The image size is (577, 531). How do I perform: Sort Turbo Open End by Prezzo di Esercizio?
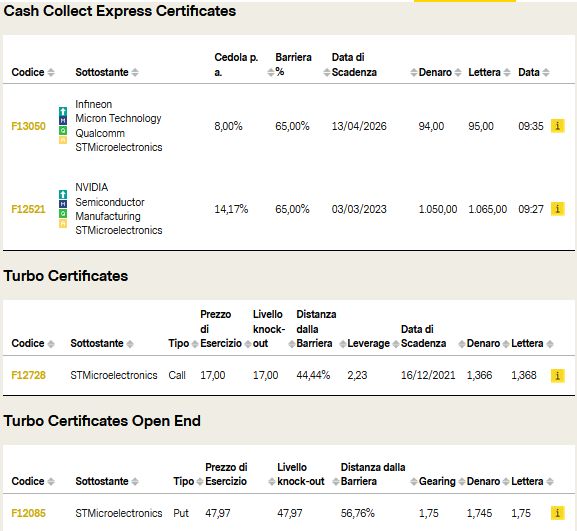[272, 482]
